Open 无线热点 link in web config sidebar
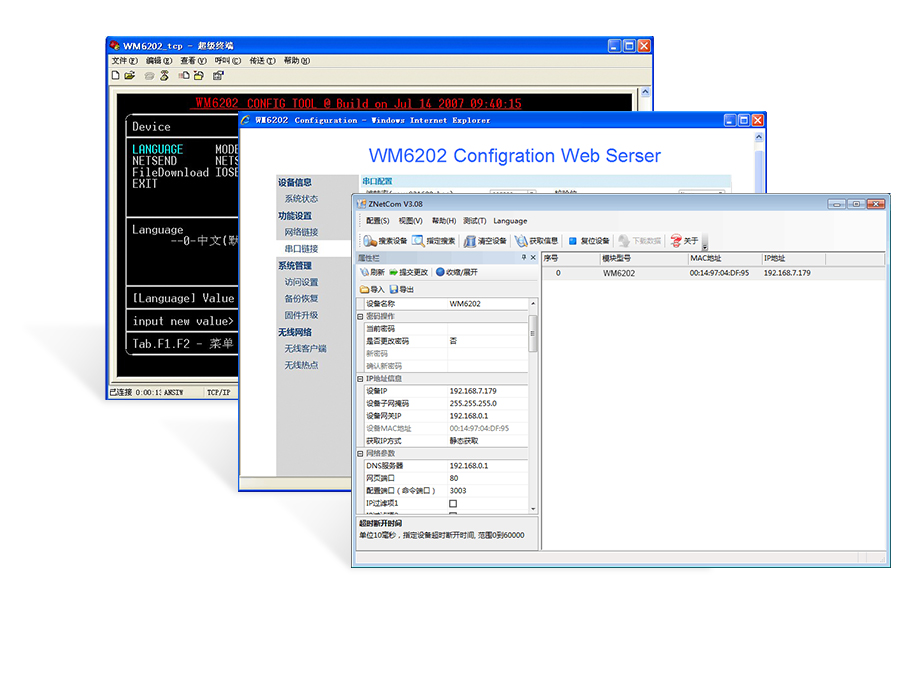 [x=301, y=365]
